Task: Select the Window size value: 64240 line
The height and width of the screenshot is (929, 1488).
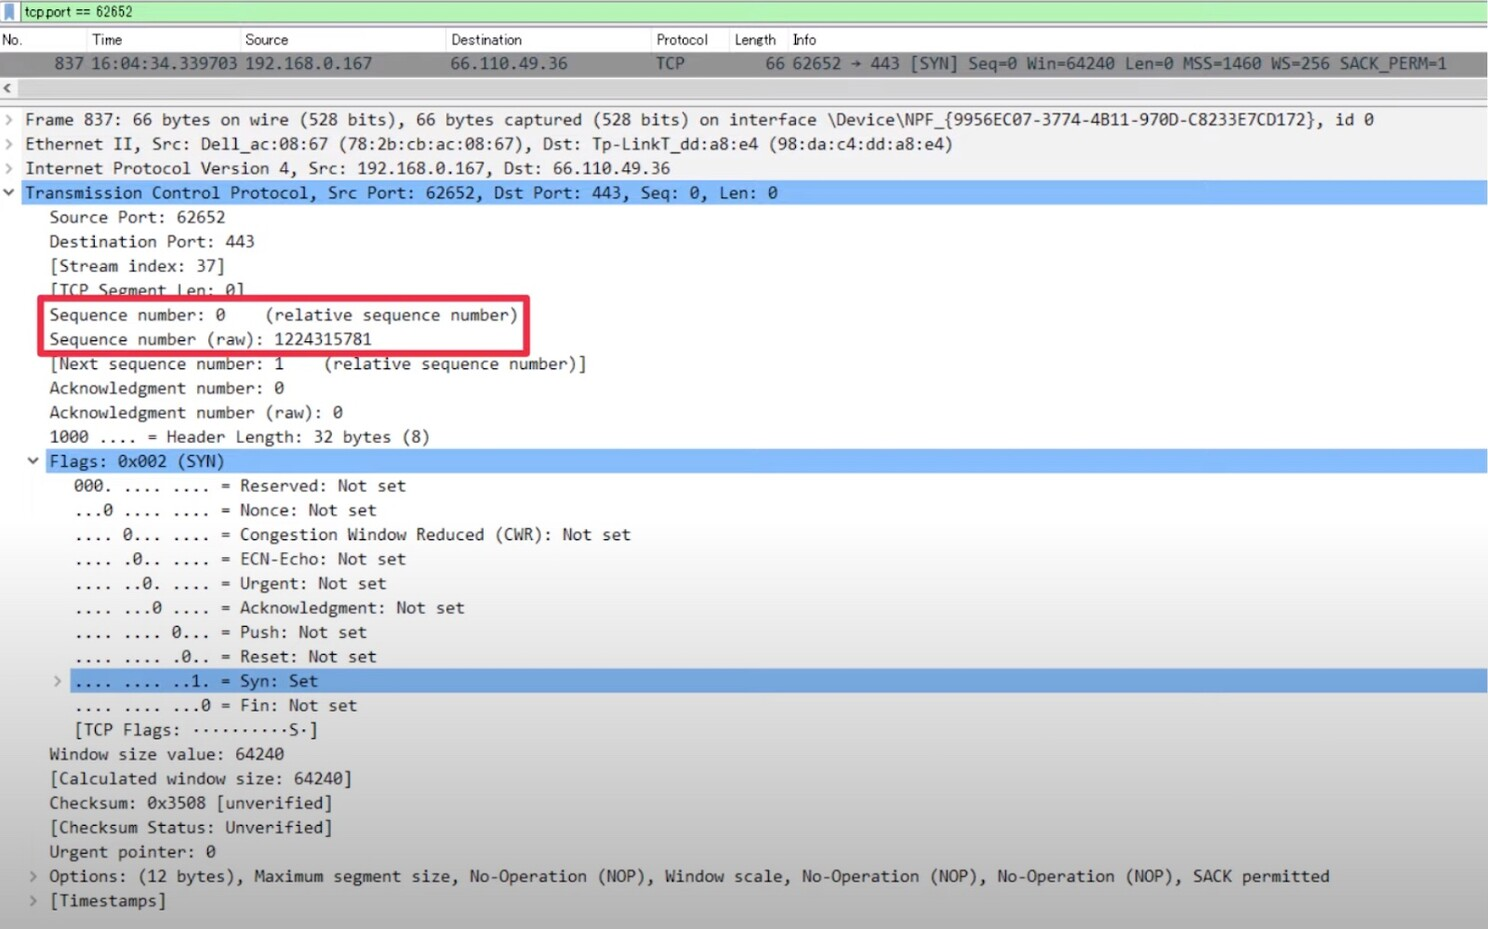Action: click(x=166, y=755)
